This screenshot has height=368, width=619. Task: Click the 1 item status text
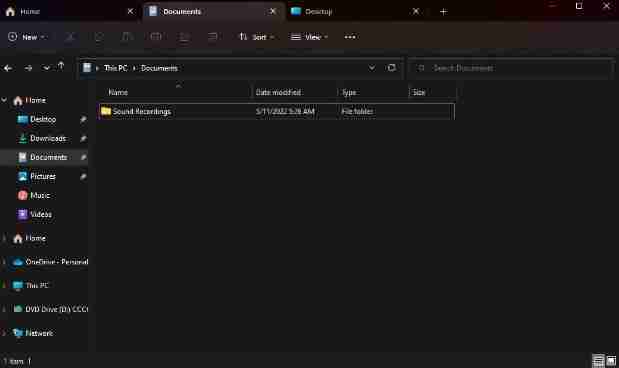pyautogui.click(x=13, y=361)
